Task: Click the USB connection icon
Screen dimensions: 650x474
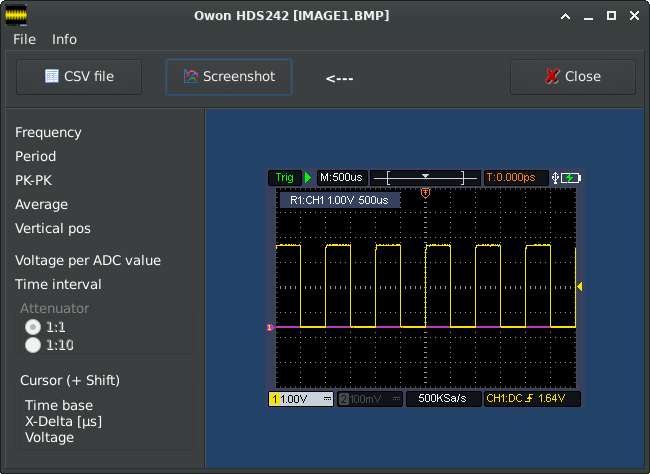Action: (555, 178)
